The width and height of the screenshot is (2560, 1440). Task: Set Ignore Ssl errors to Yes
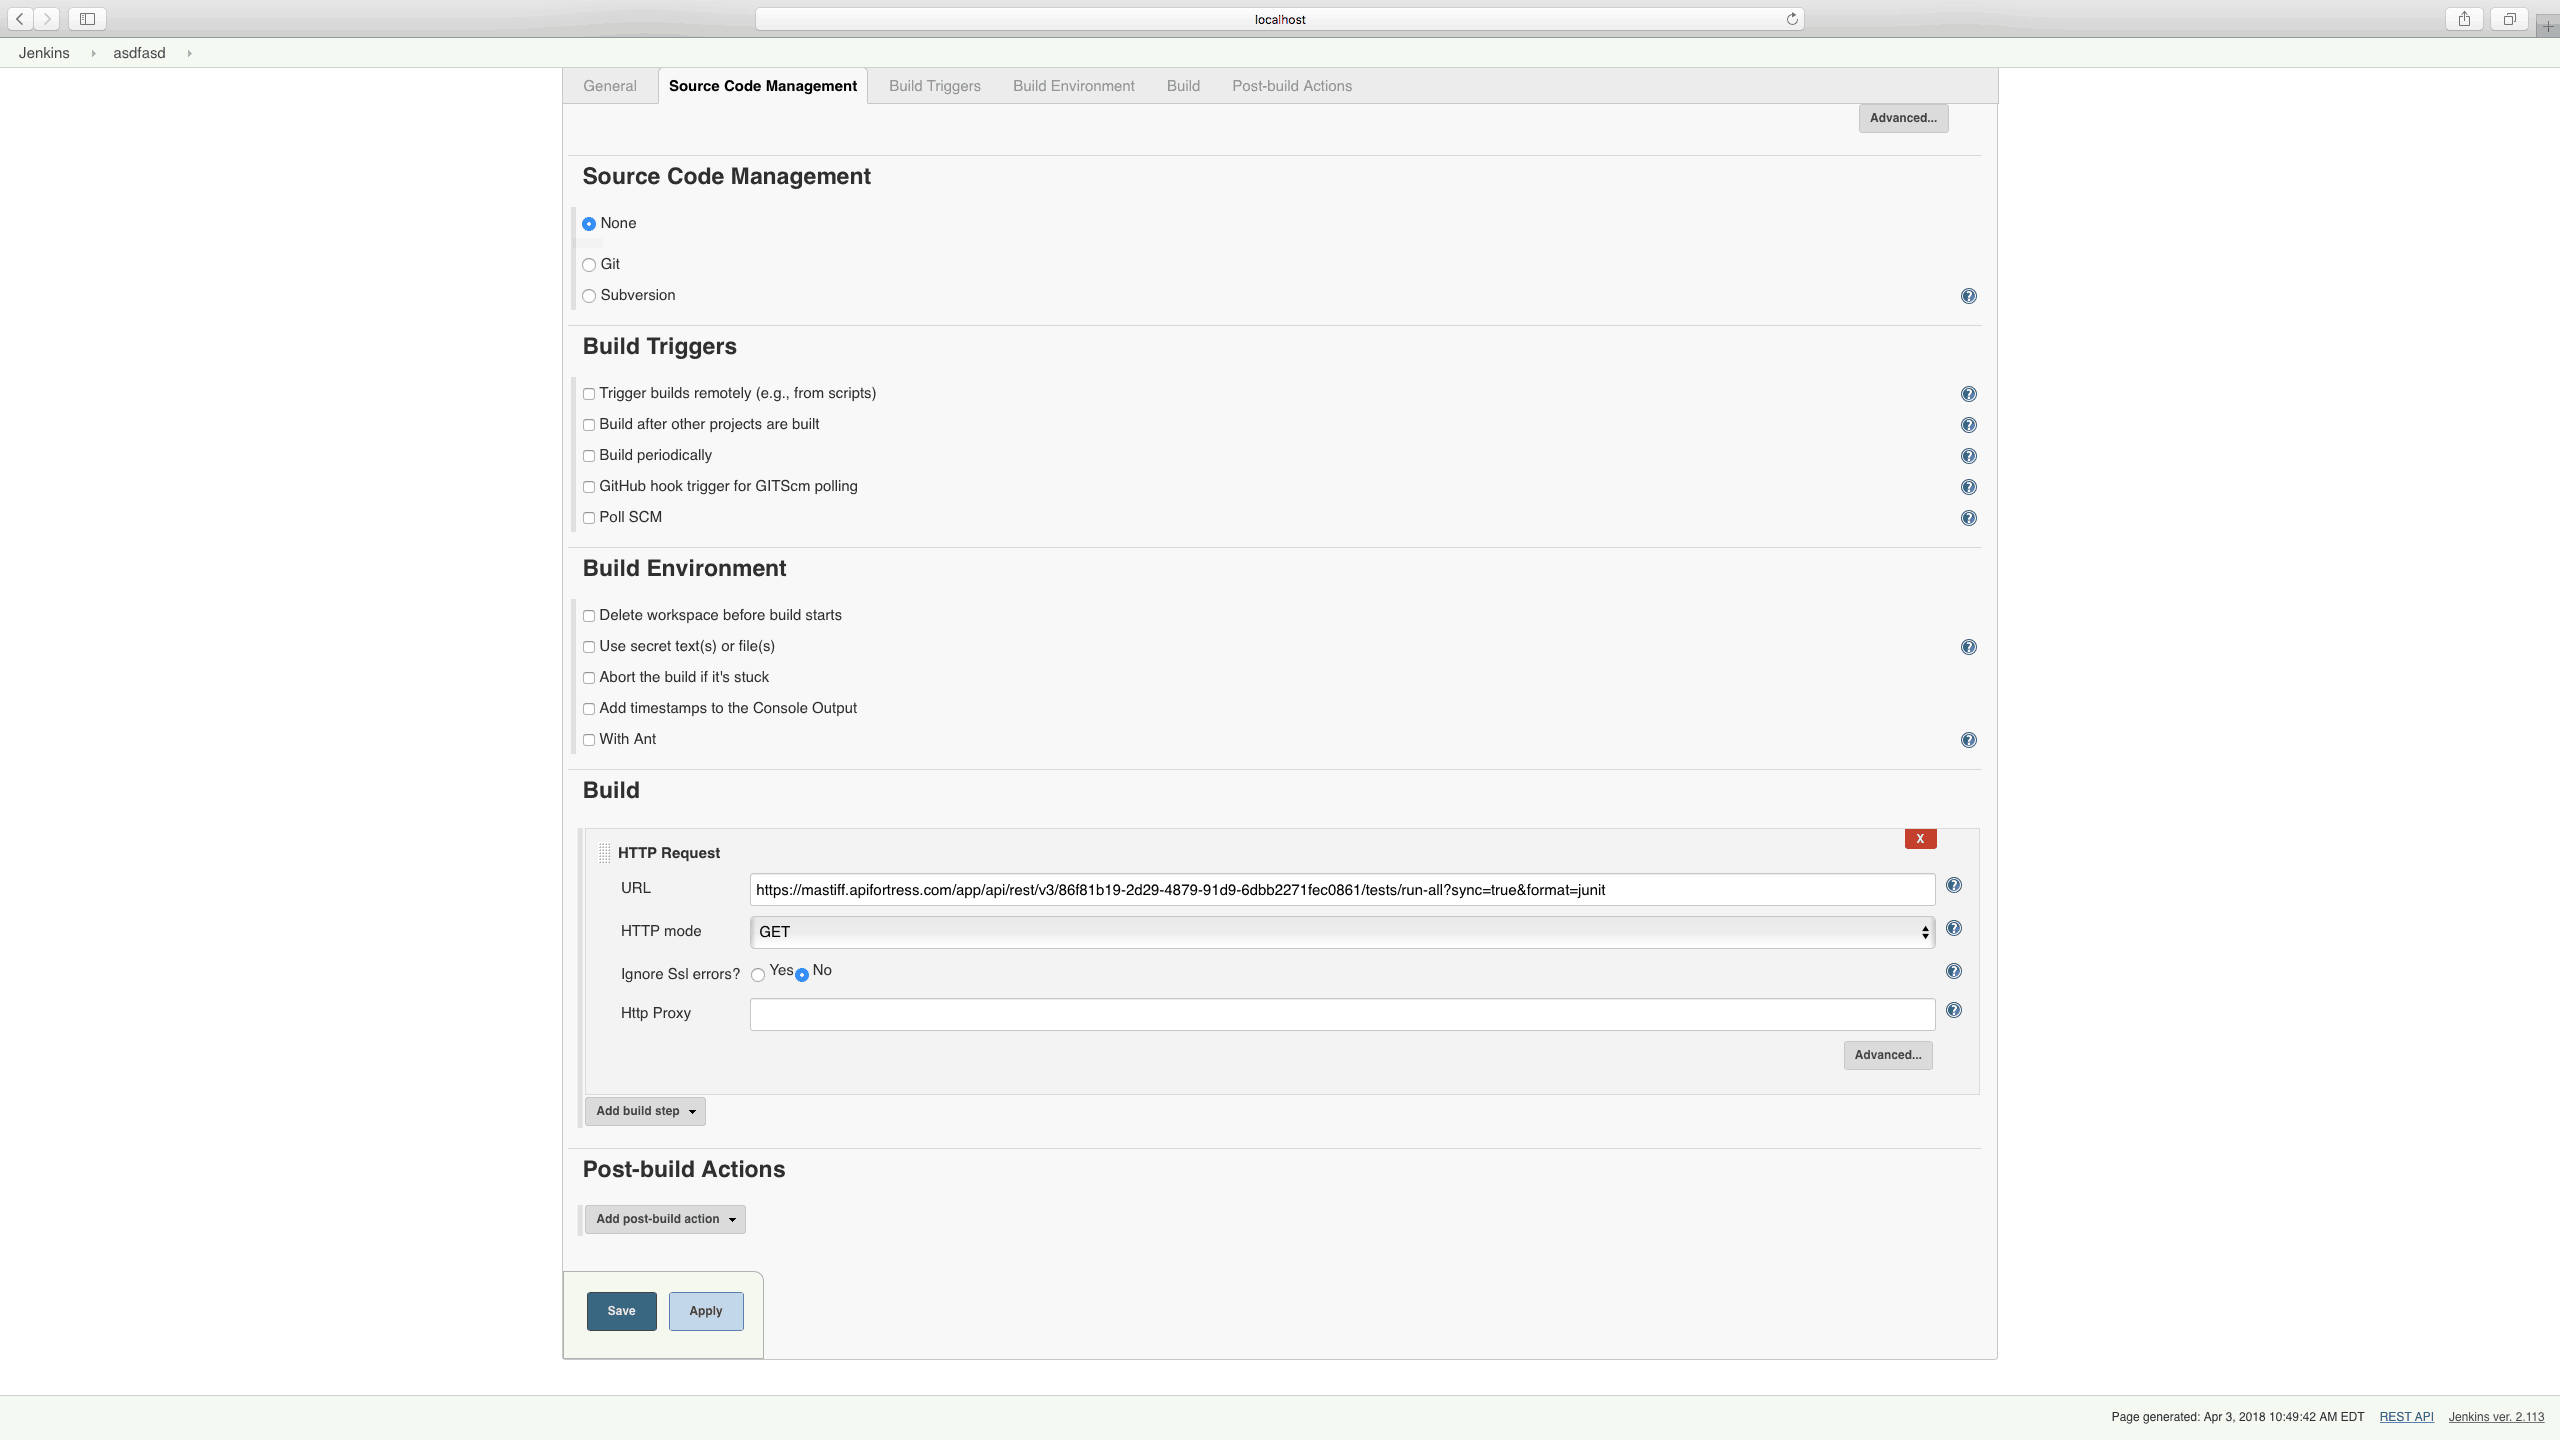759,973
